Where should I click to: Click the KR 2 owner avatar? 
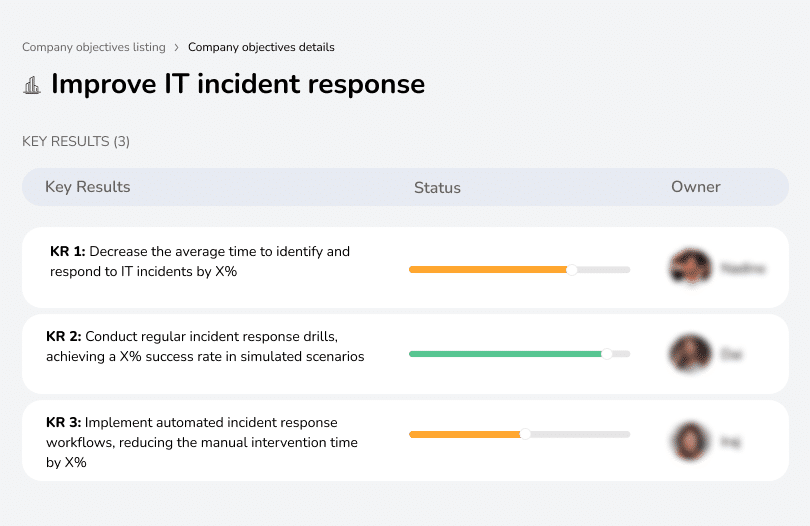coord(690,354)
